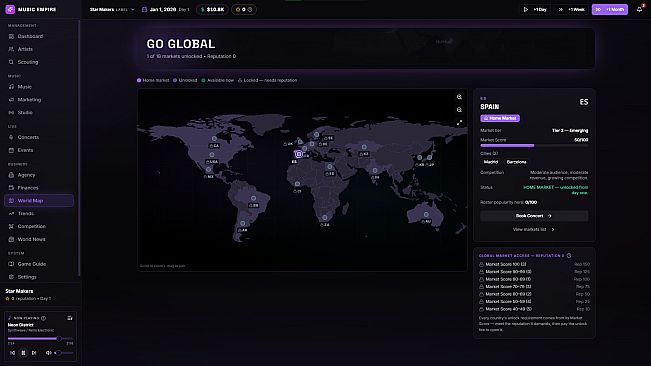The image size is (651, 366).
Task: Click the Barcelona city chip
Action: pyautogui.click(x=516, y=162)
